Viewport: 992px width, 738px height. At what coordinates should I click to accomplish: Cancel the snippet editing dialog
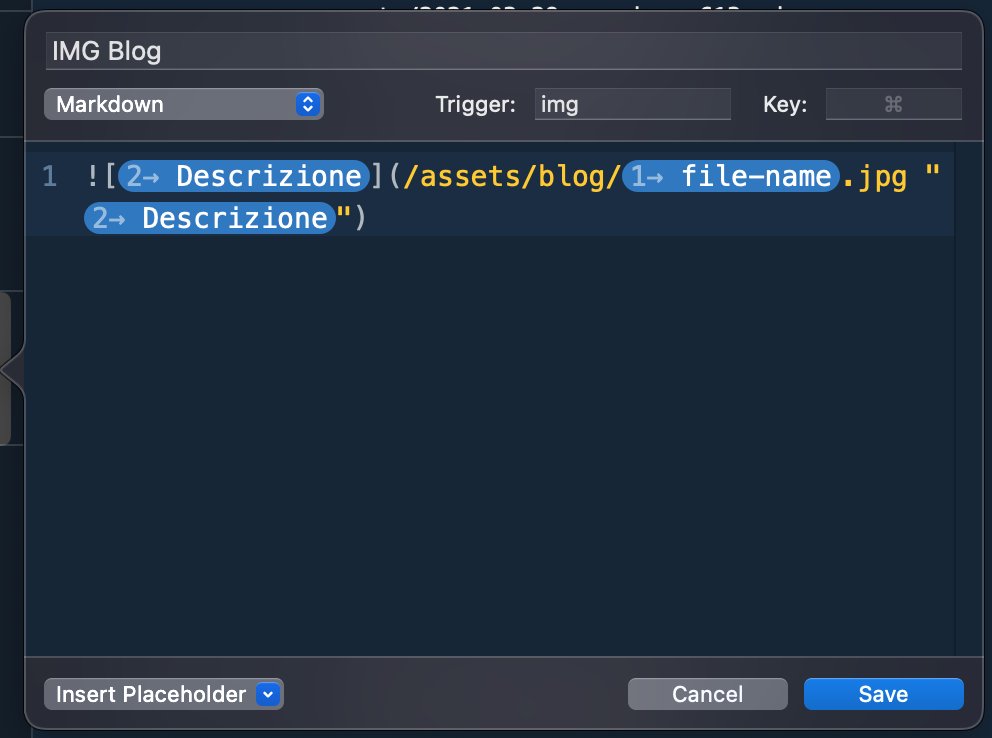pyautogui.click(x=707, y=694)
